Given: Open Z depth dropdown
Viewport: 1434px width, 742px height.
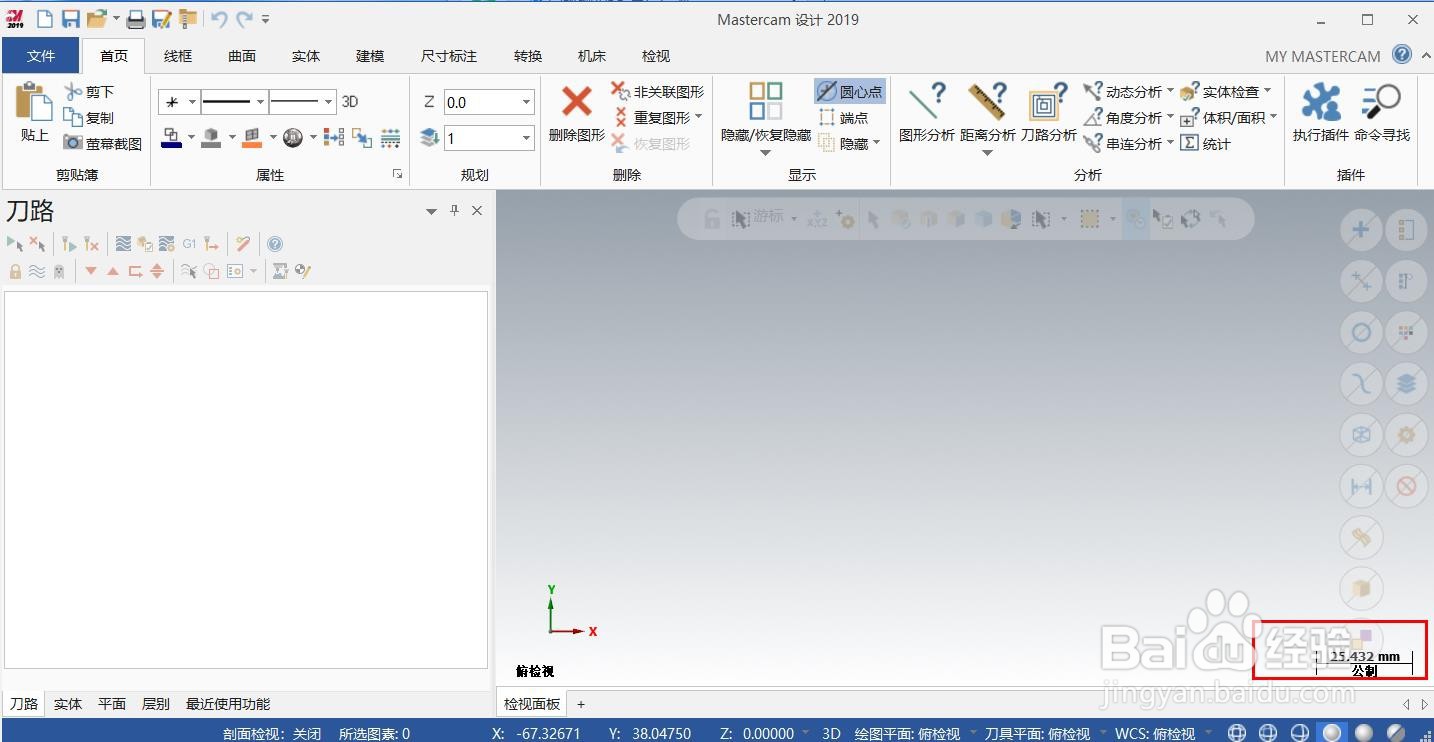Looking at the screenshot, I should (527, 102).
